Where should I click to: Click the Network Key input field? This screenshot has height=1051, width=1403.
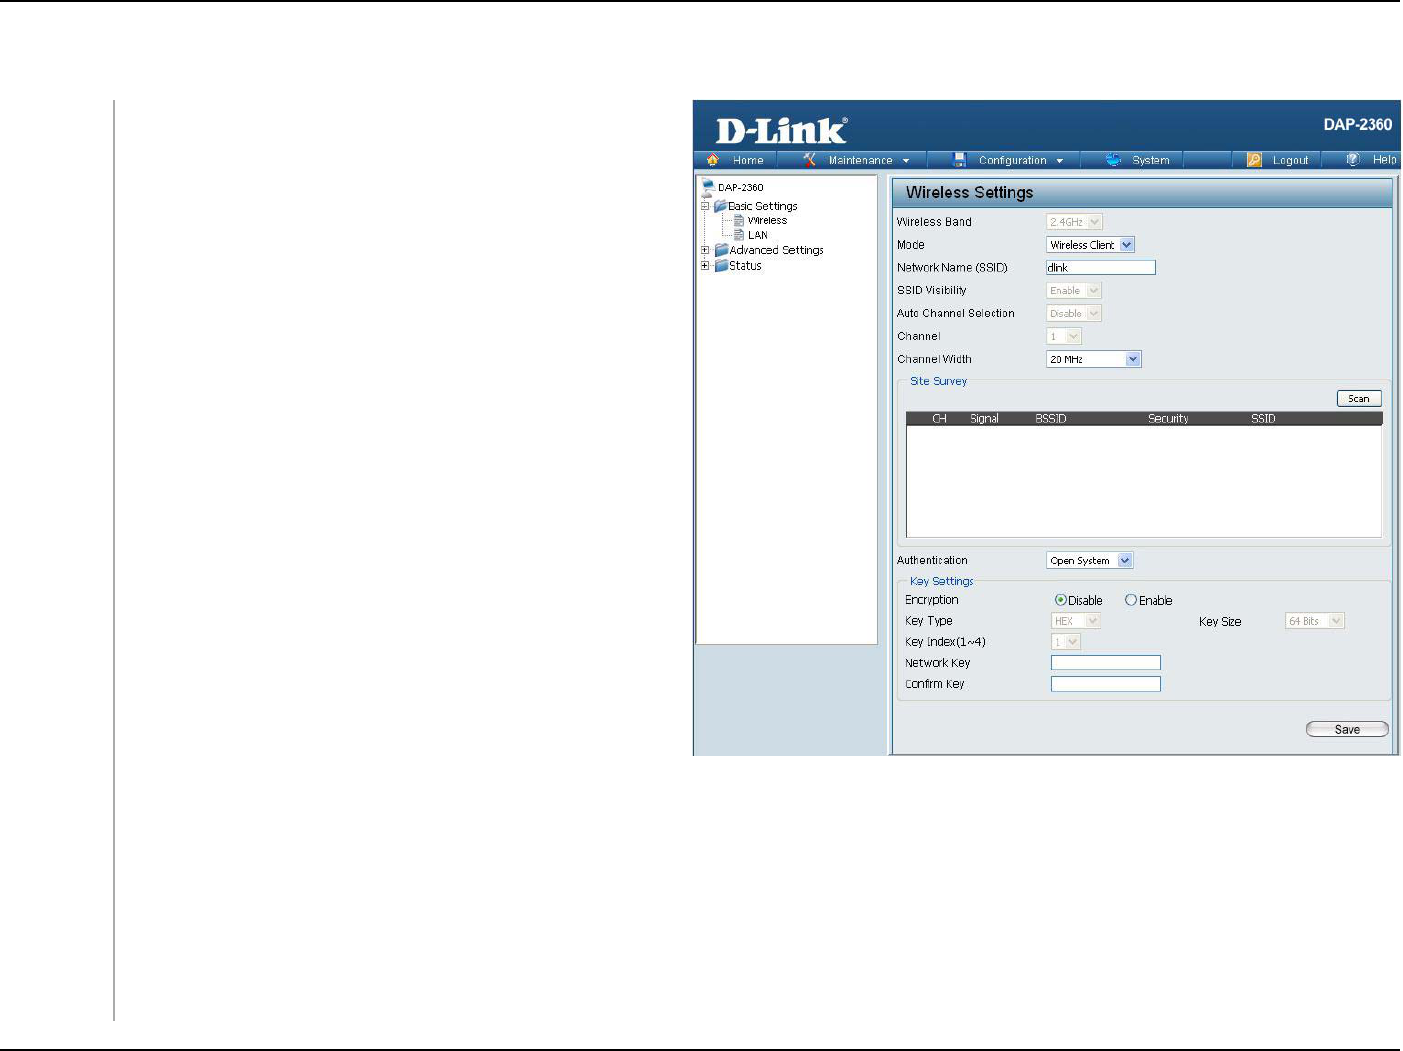pyautogui.click(x=1106, y=663)
